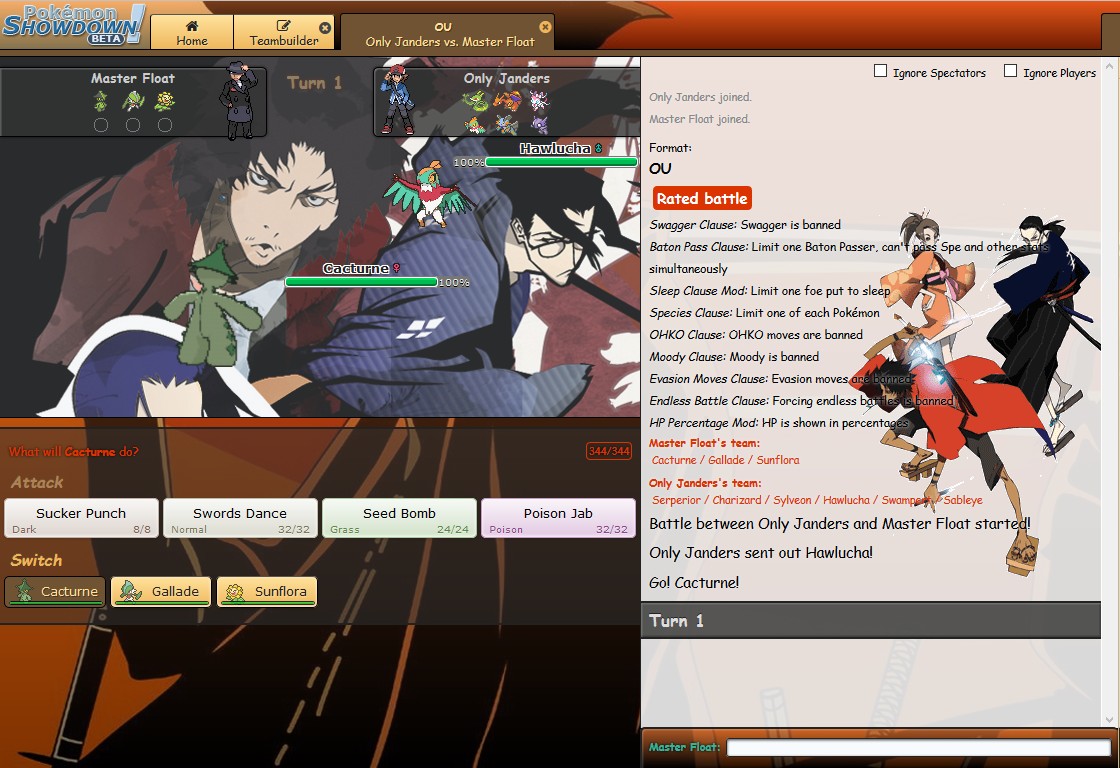Click Serperior icon in Only Janders' team
The image size is (1120, 768).
(474, 101)
